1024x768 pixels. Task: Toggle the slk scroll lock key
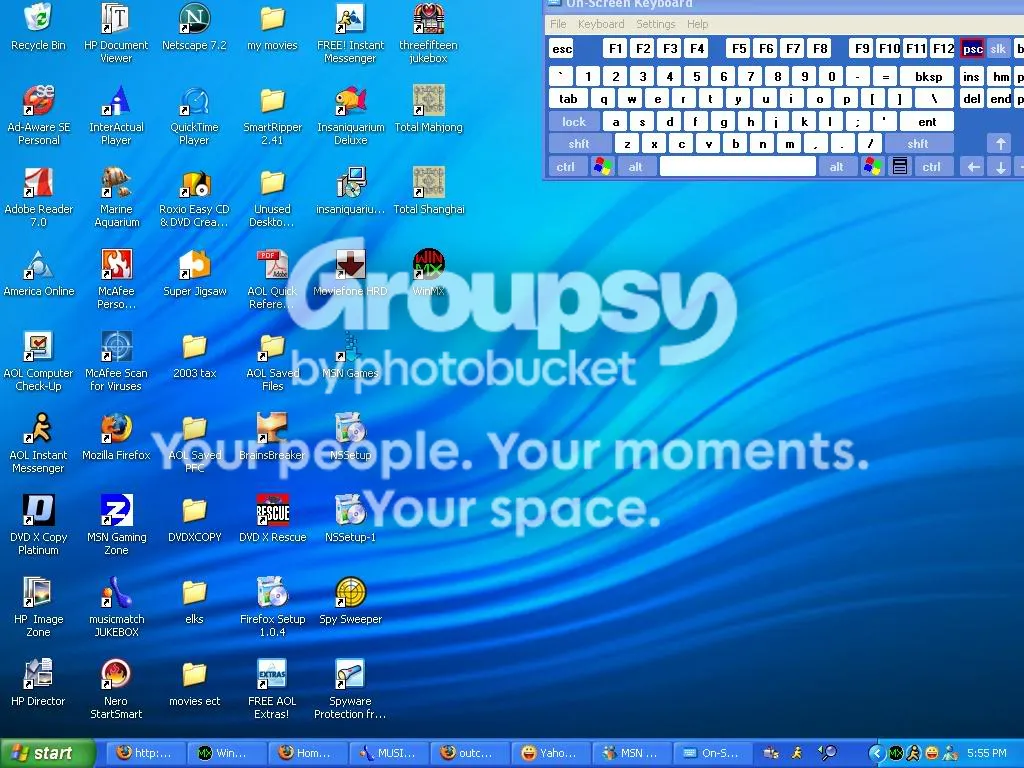997,49
